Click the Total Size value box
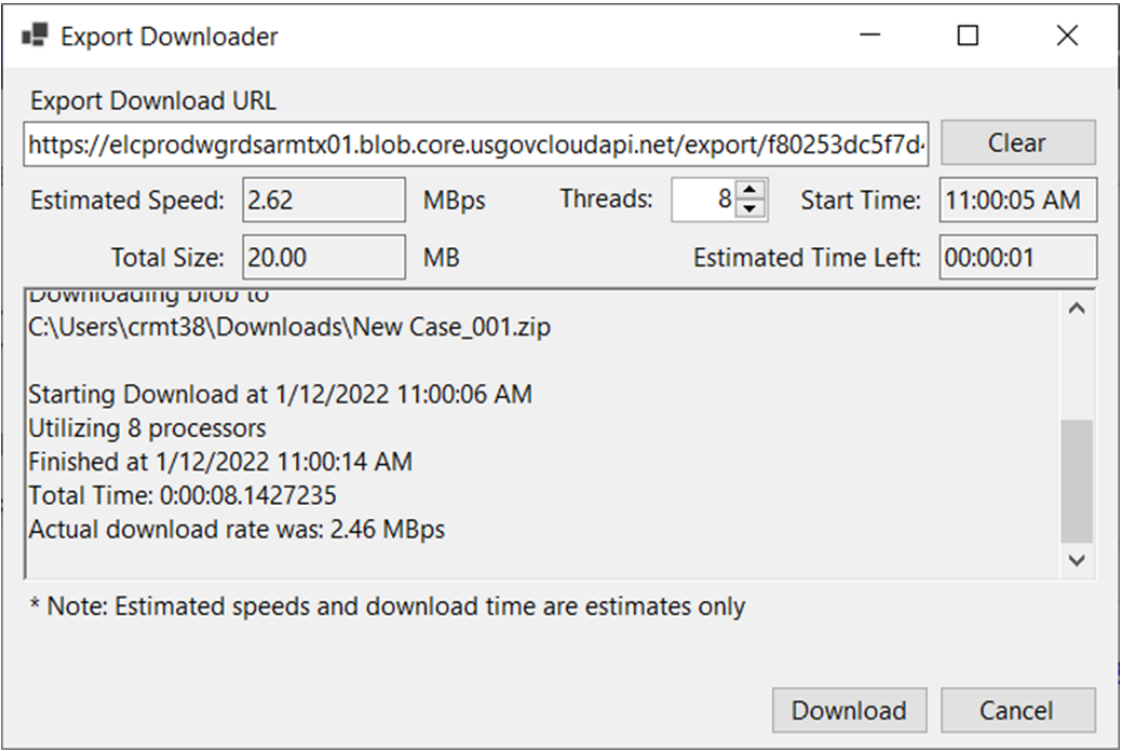 pyautogui.click(x=324, y=257)
